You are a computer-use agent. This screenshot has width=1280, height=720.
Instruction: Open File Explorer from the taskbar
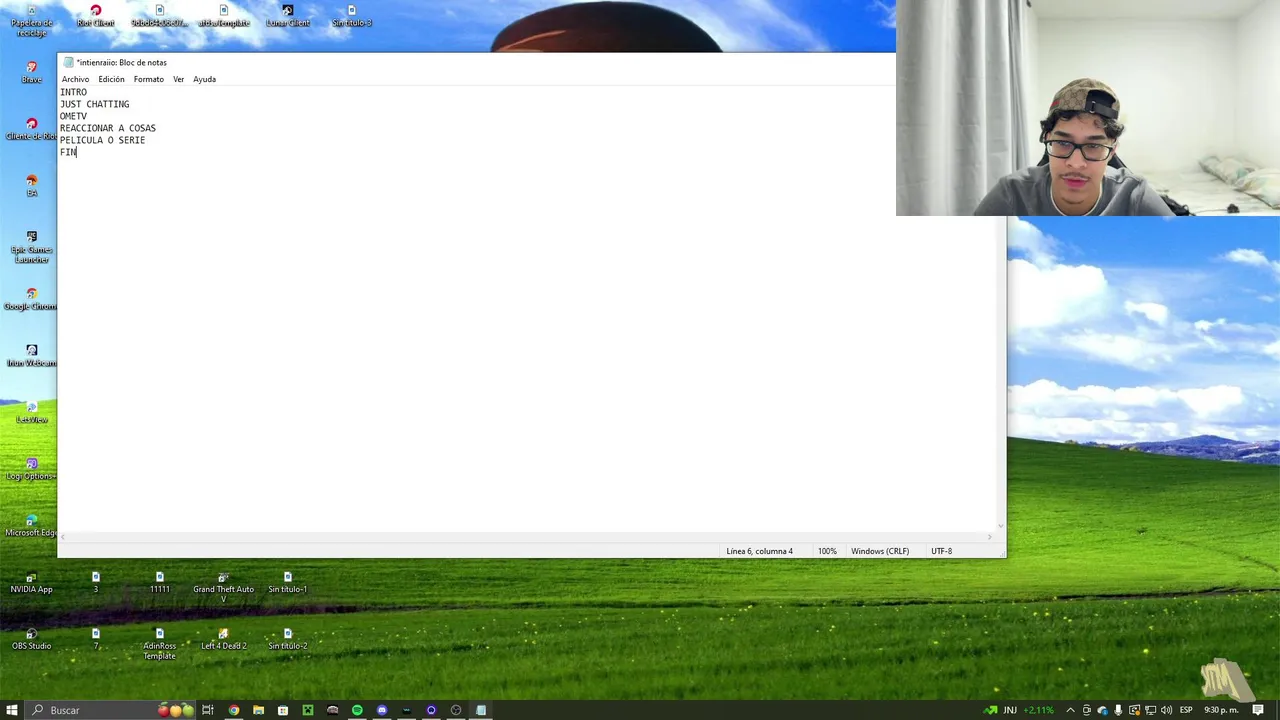tap(258, 710)
